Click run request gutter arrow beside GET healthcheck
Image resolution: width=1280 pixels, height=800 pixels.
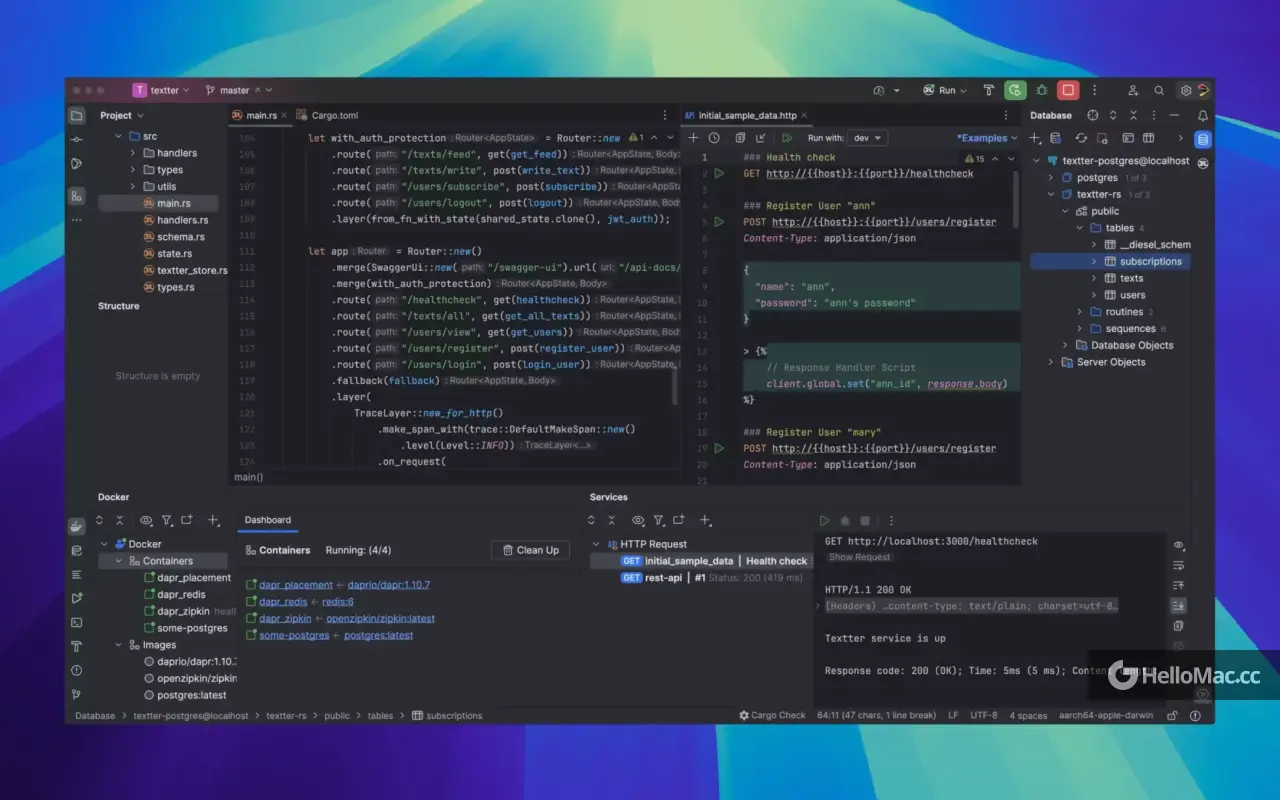point(719,173)
